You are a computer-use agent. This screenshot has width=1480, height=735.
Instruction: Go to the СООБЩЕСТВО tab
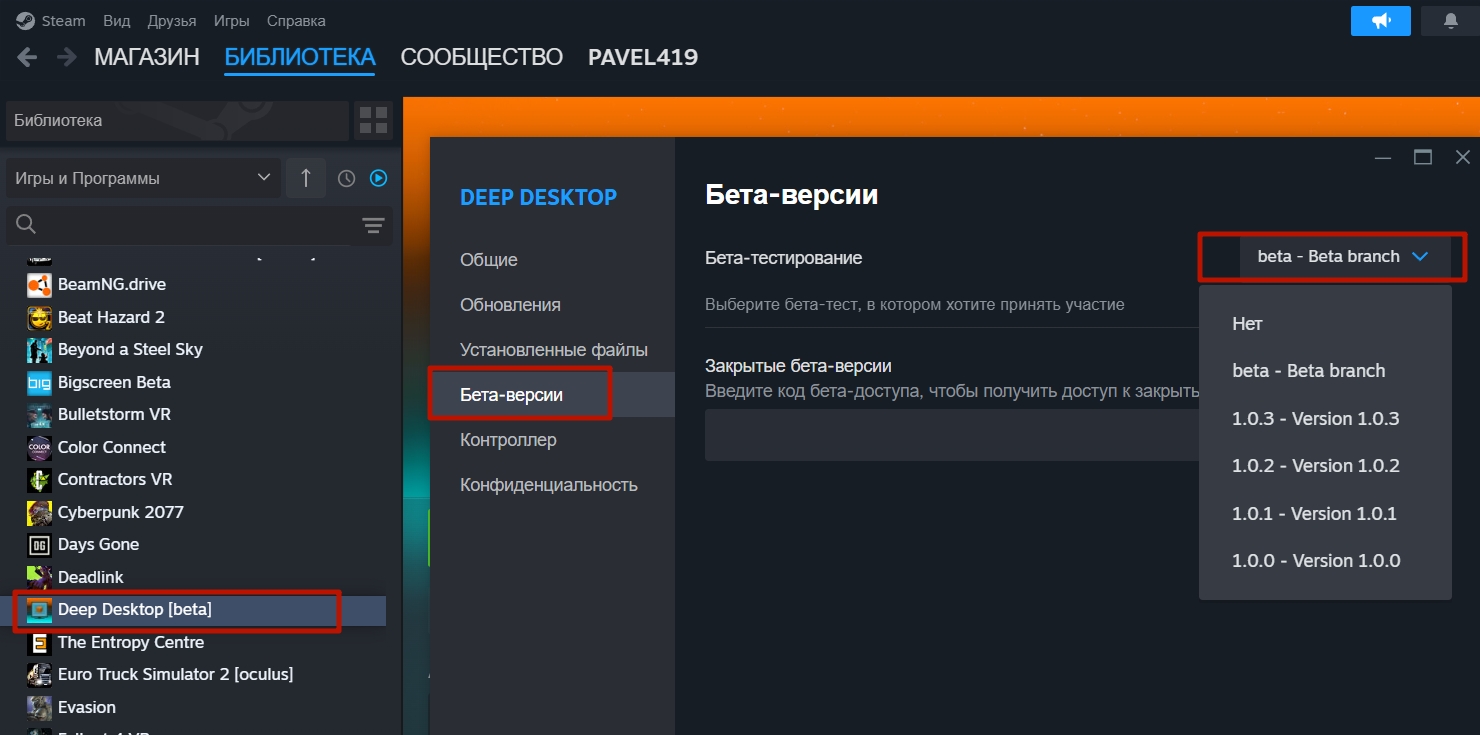482,57
